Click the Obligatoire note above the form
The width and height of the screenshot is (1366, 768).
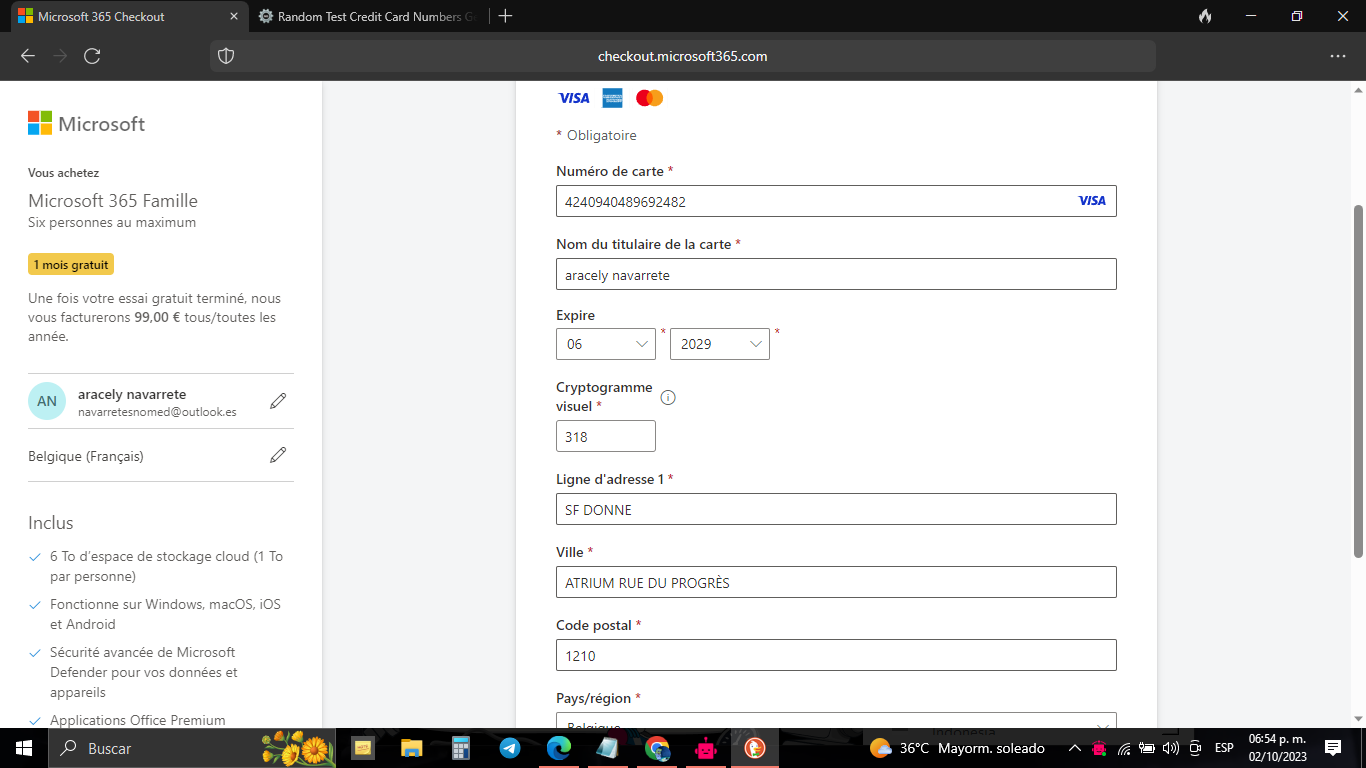[601, 135]
